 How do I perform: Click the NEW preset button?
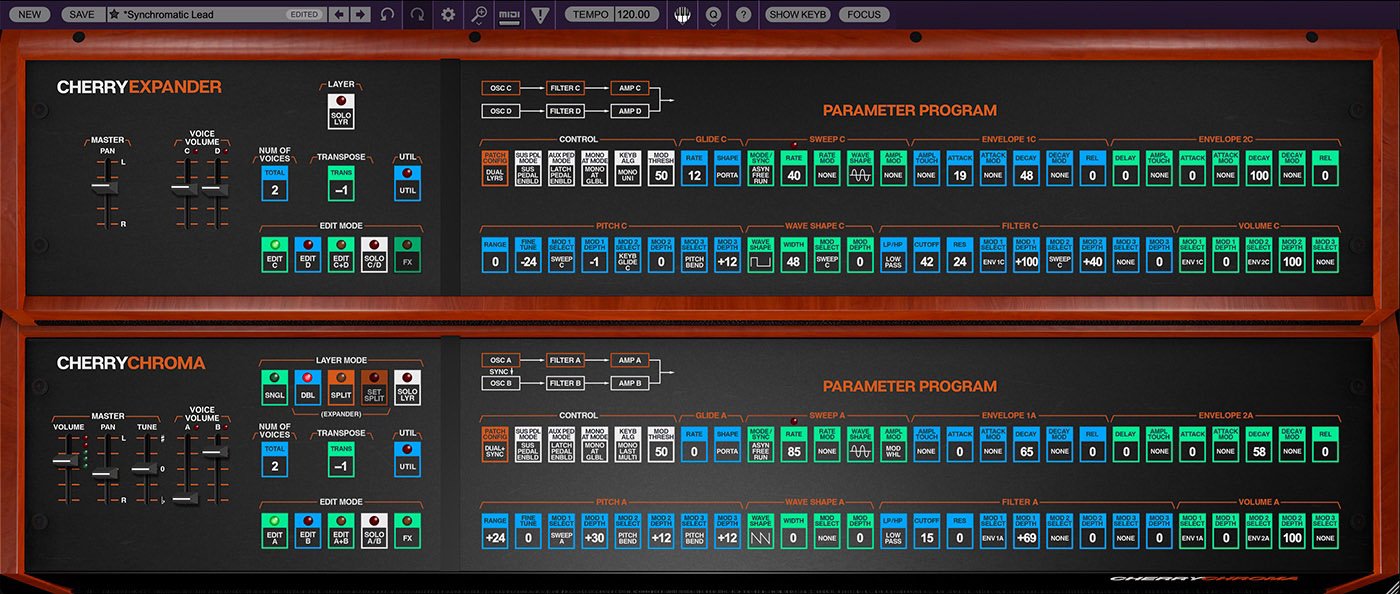pos(30,15)
